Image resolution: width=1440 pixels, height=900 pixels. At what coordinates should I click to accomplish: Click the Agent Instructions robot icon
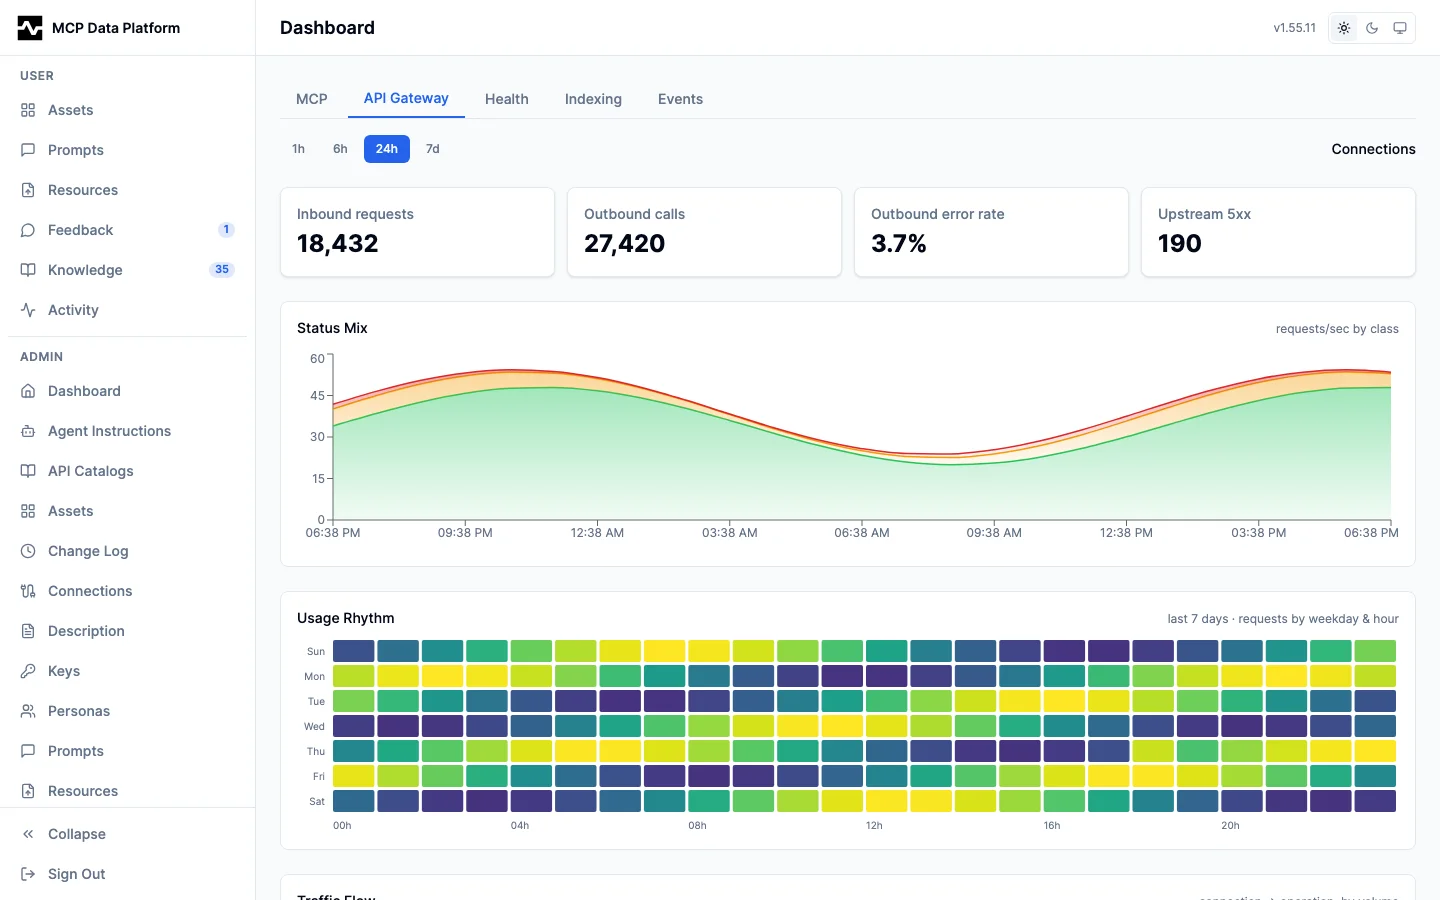coord(28,431)
